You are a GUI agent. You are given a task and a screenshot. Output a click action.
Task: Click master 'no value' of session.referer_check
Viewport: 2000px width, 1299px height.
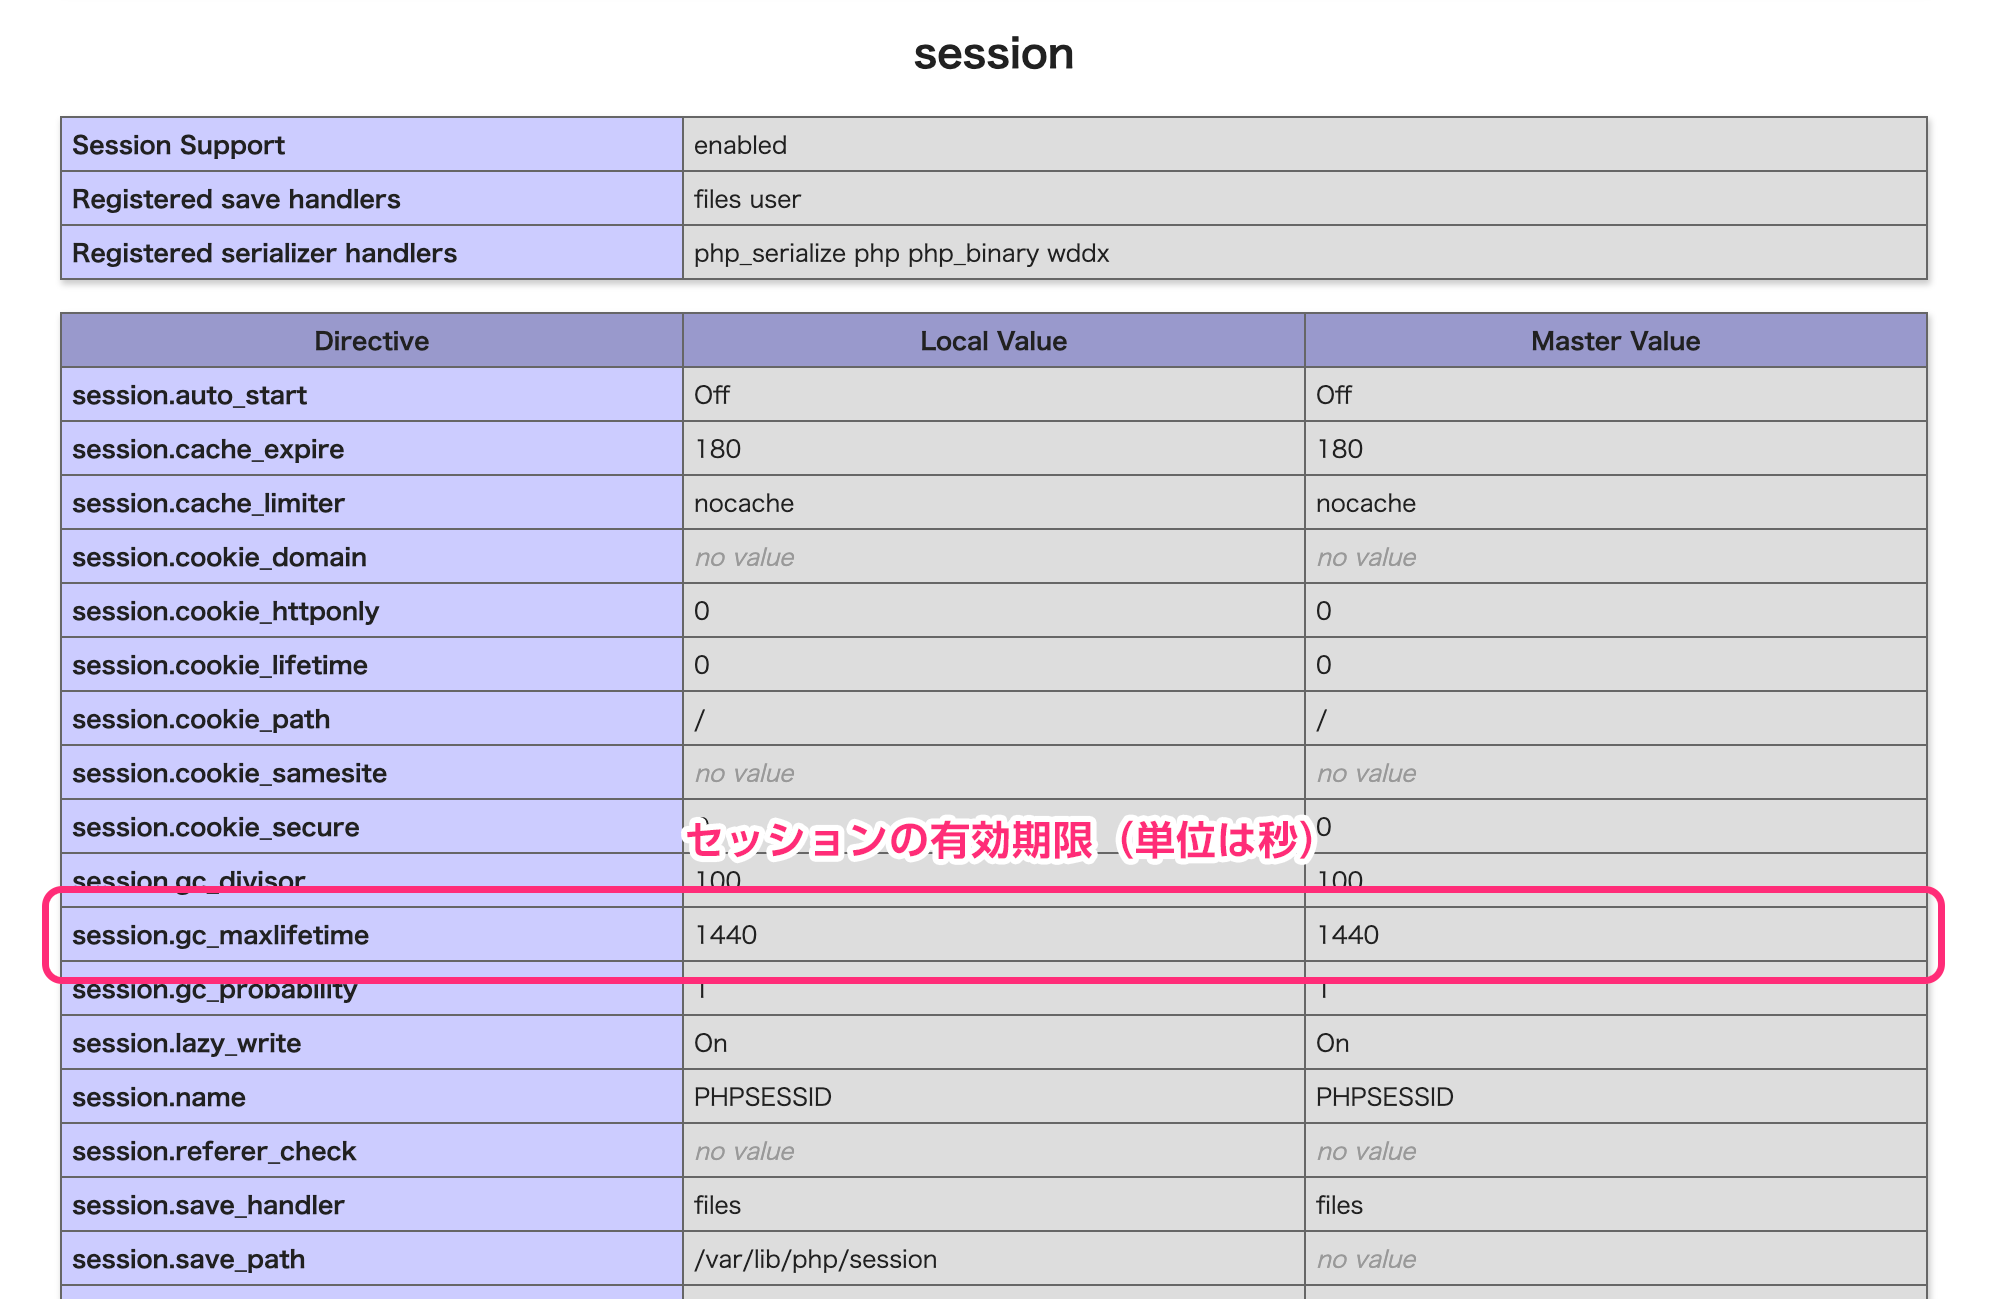tap(1366, 1151)
